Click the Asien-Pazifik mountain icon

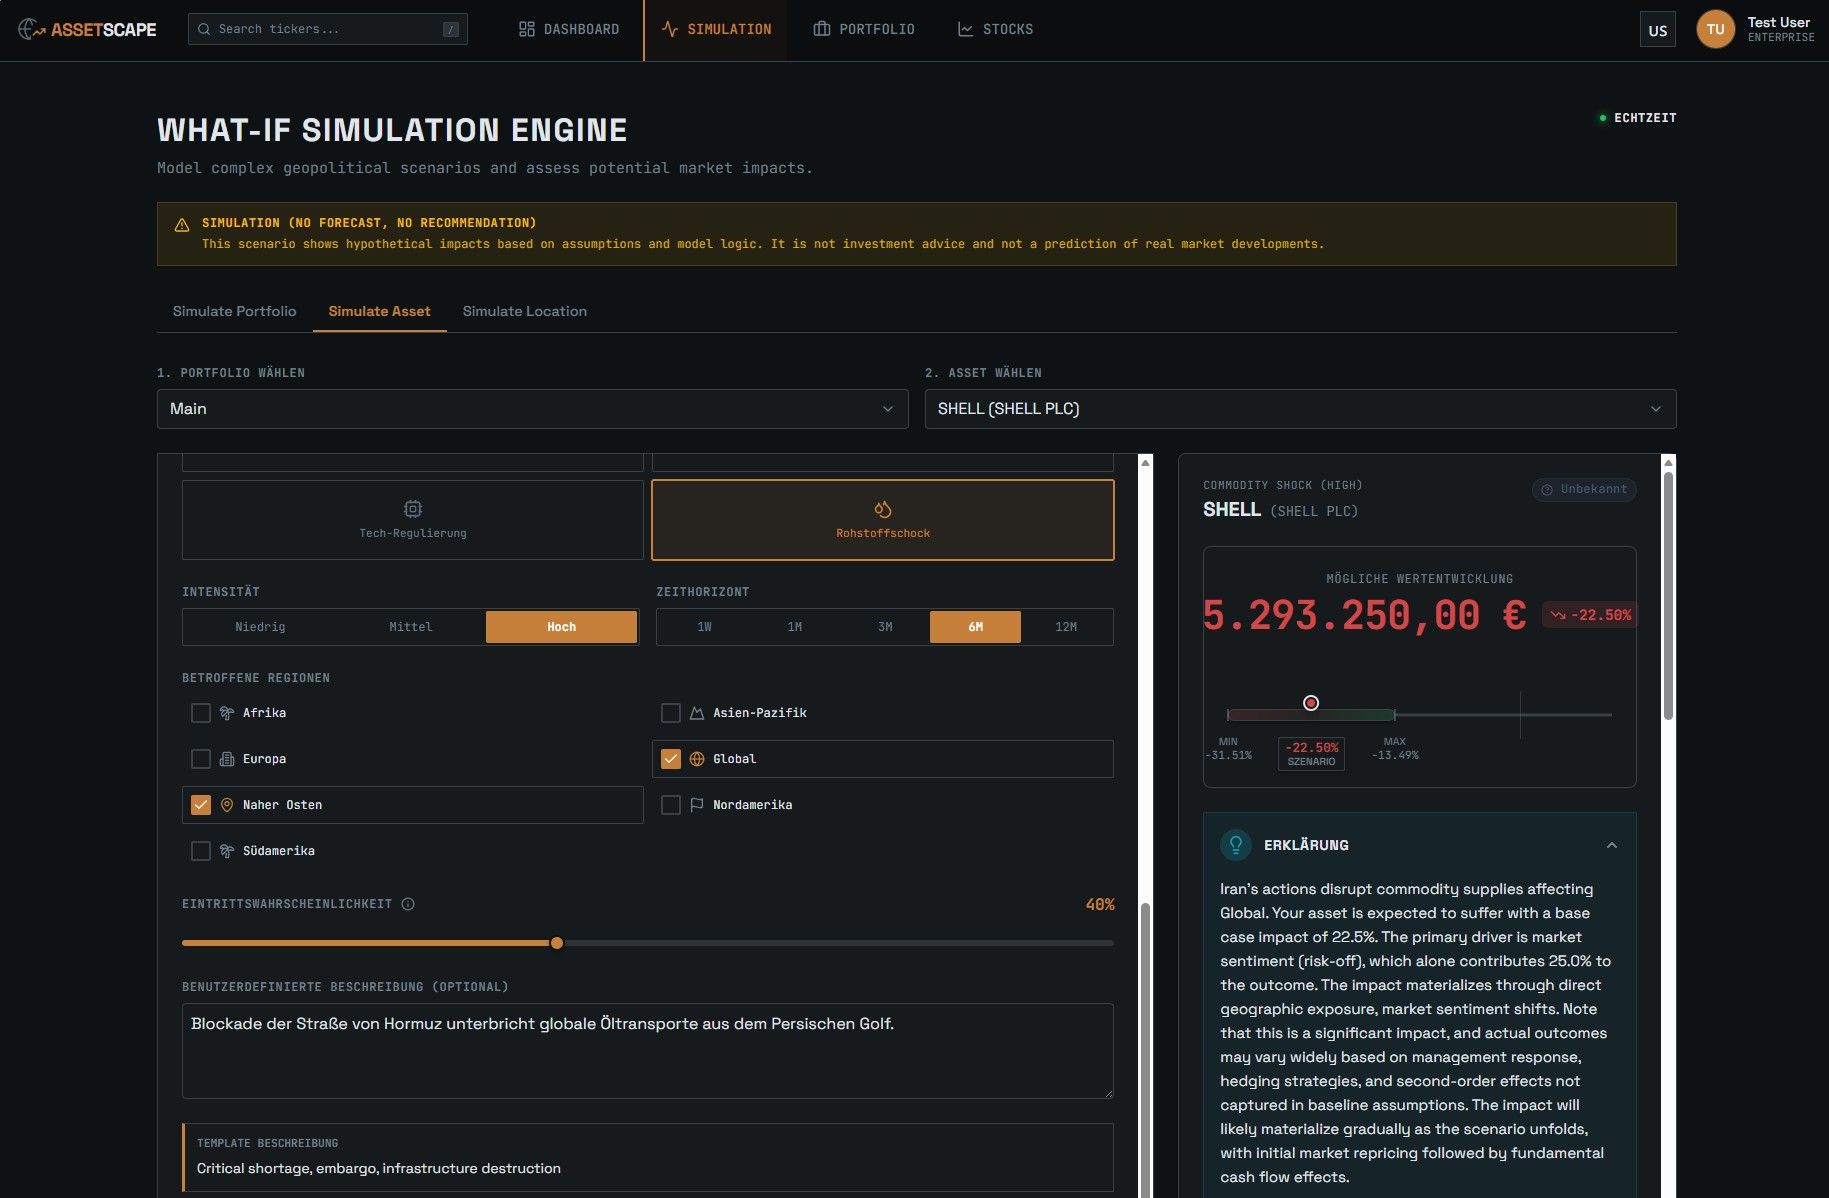tap(697, 713)
